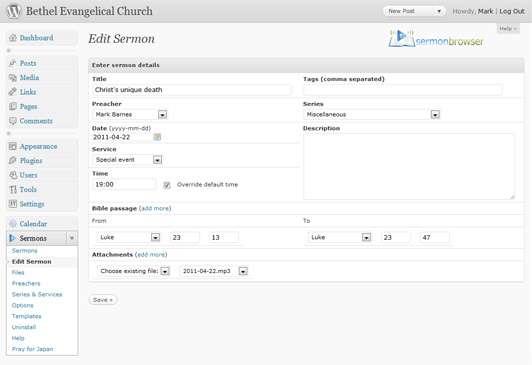
Task: Click add more next to Bible passage
Action: (155, 208)
